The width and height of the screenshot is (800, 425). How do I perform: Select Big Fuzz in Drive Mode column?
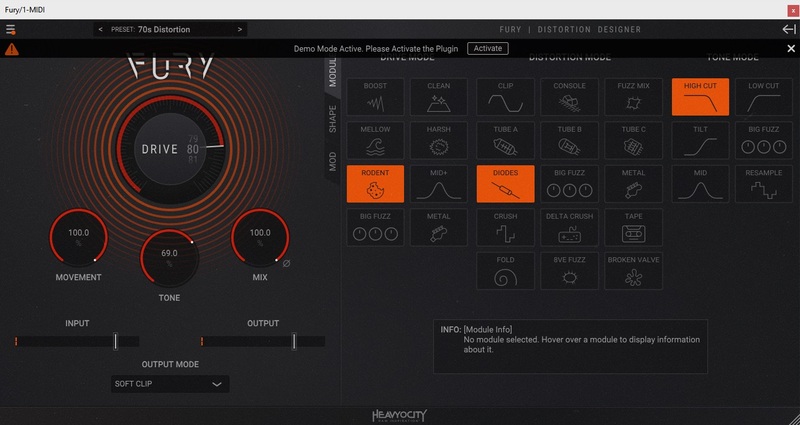(375, 227)
